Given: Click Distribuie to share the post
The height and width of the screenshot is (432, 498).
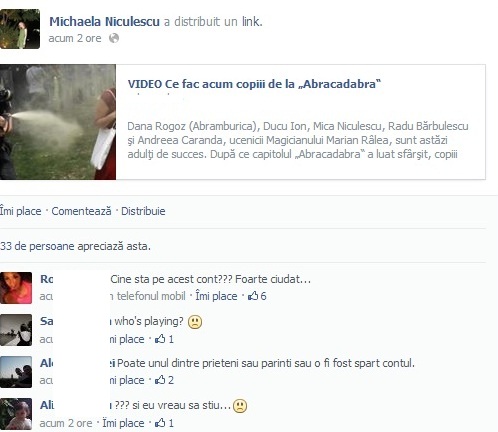Looking at the screenshot, I should click(143, 211).
